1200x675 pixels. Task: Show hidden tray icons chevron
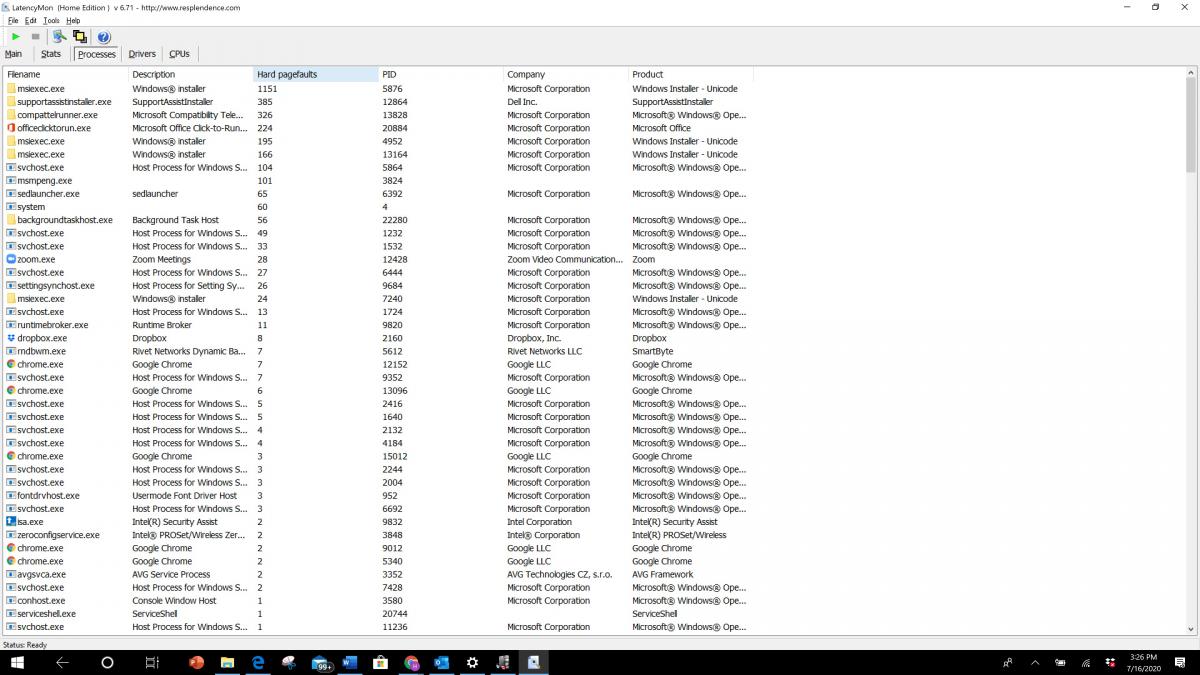1034,662
